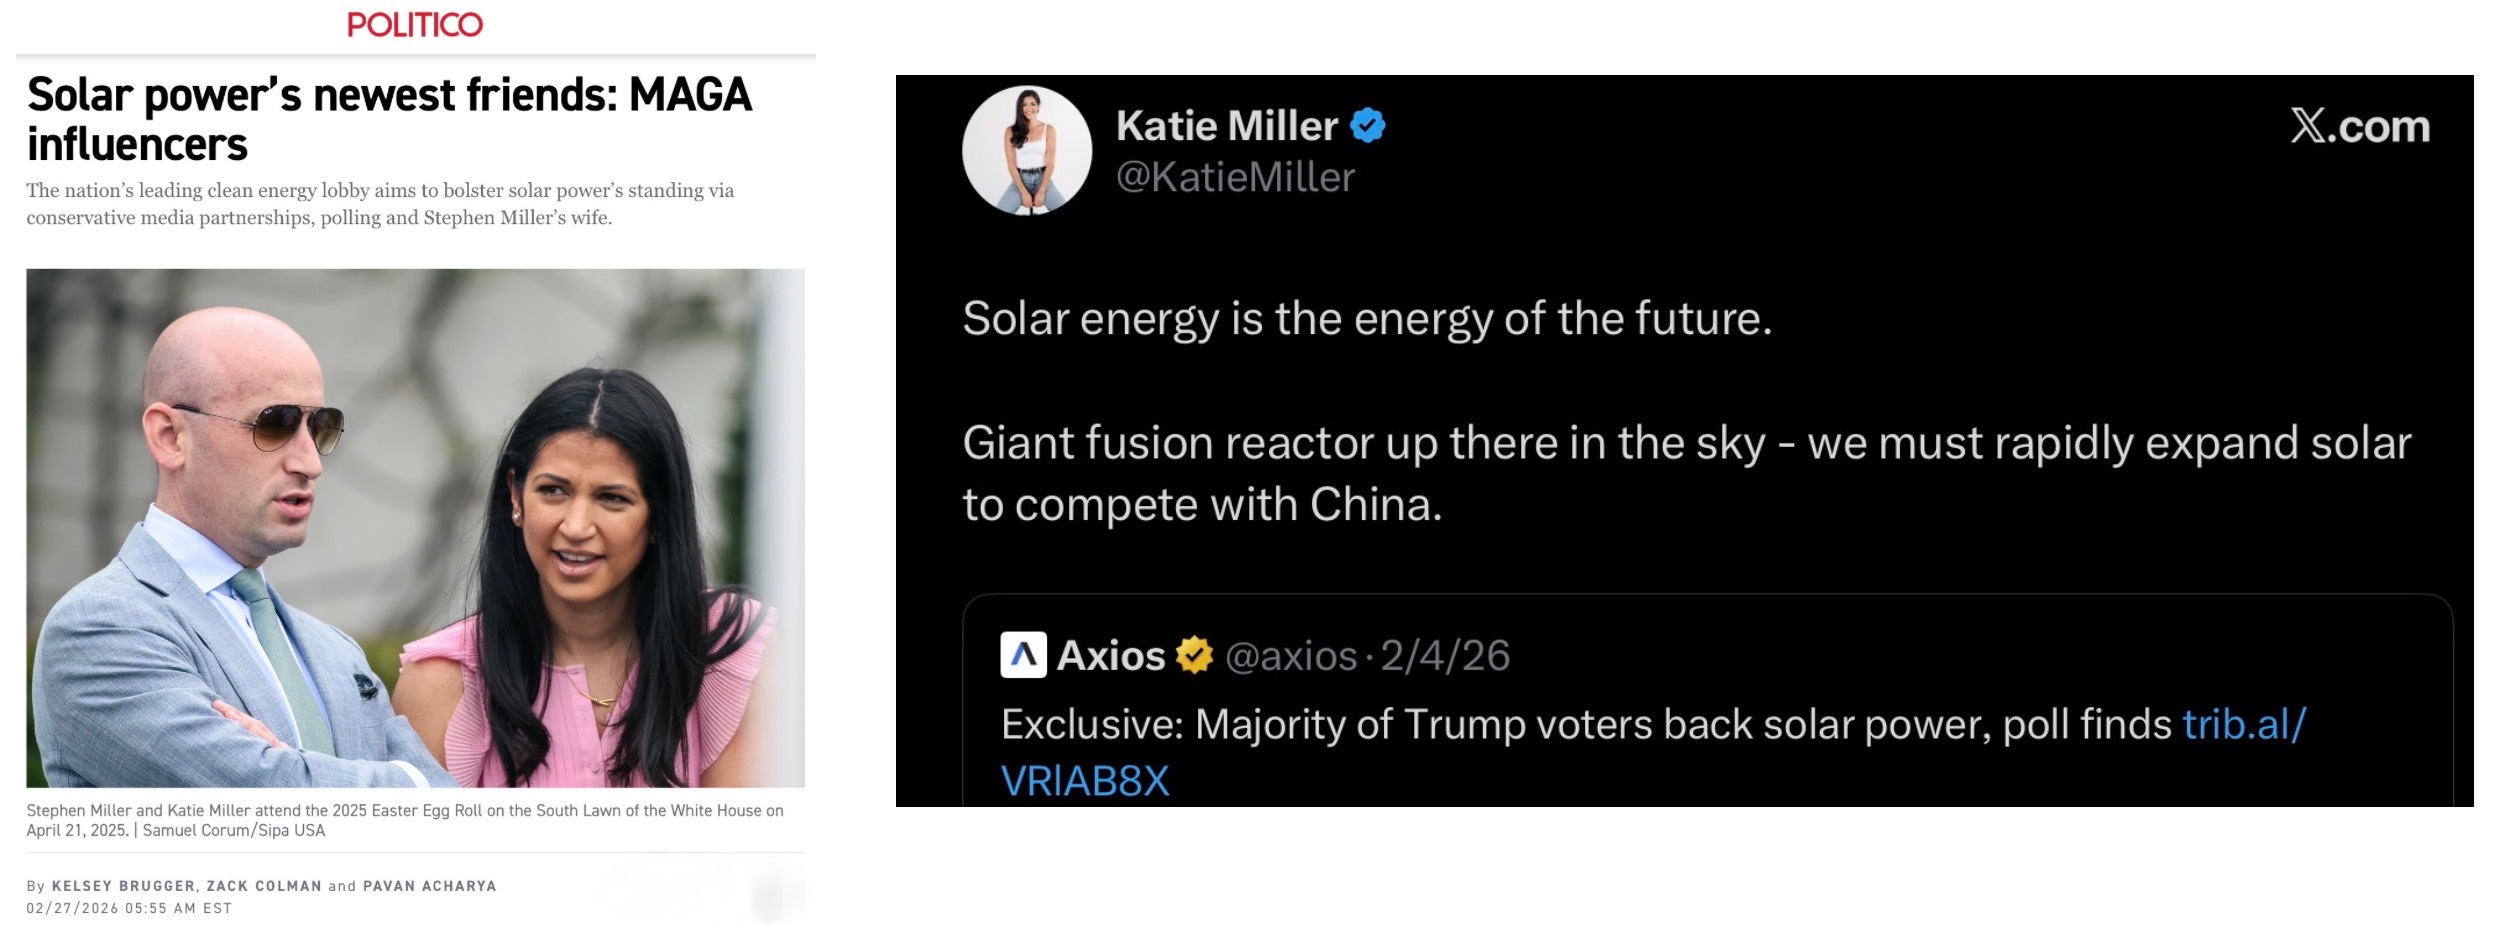The width and height of the screenshot is (2503, 926).
Task: Open the Stephen and Katie Miller photo
Action: [x=415, y=528]
